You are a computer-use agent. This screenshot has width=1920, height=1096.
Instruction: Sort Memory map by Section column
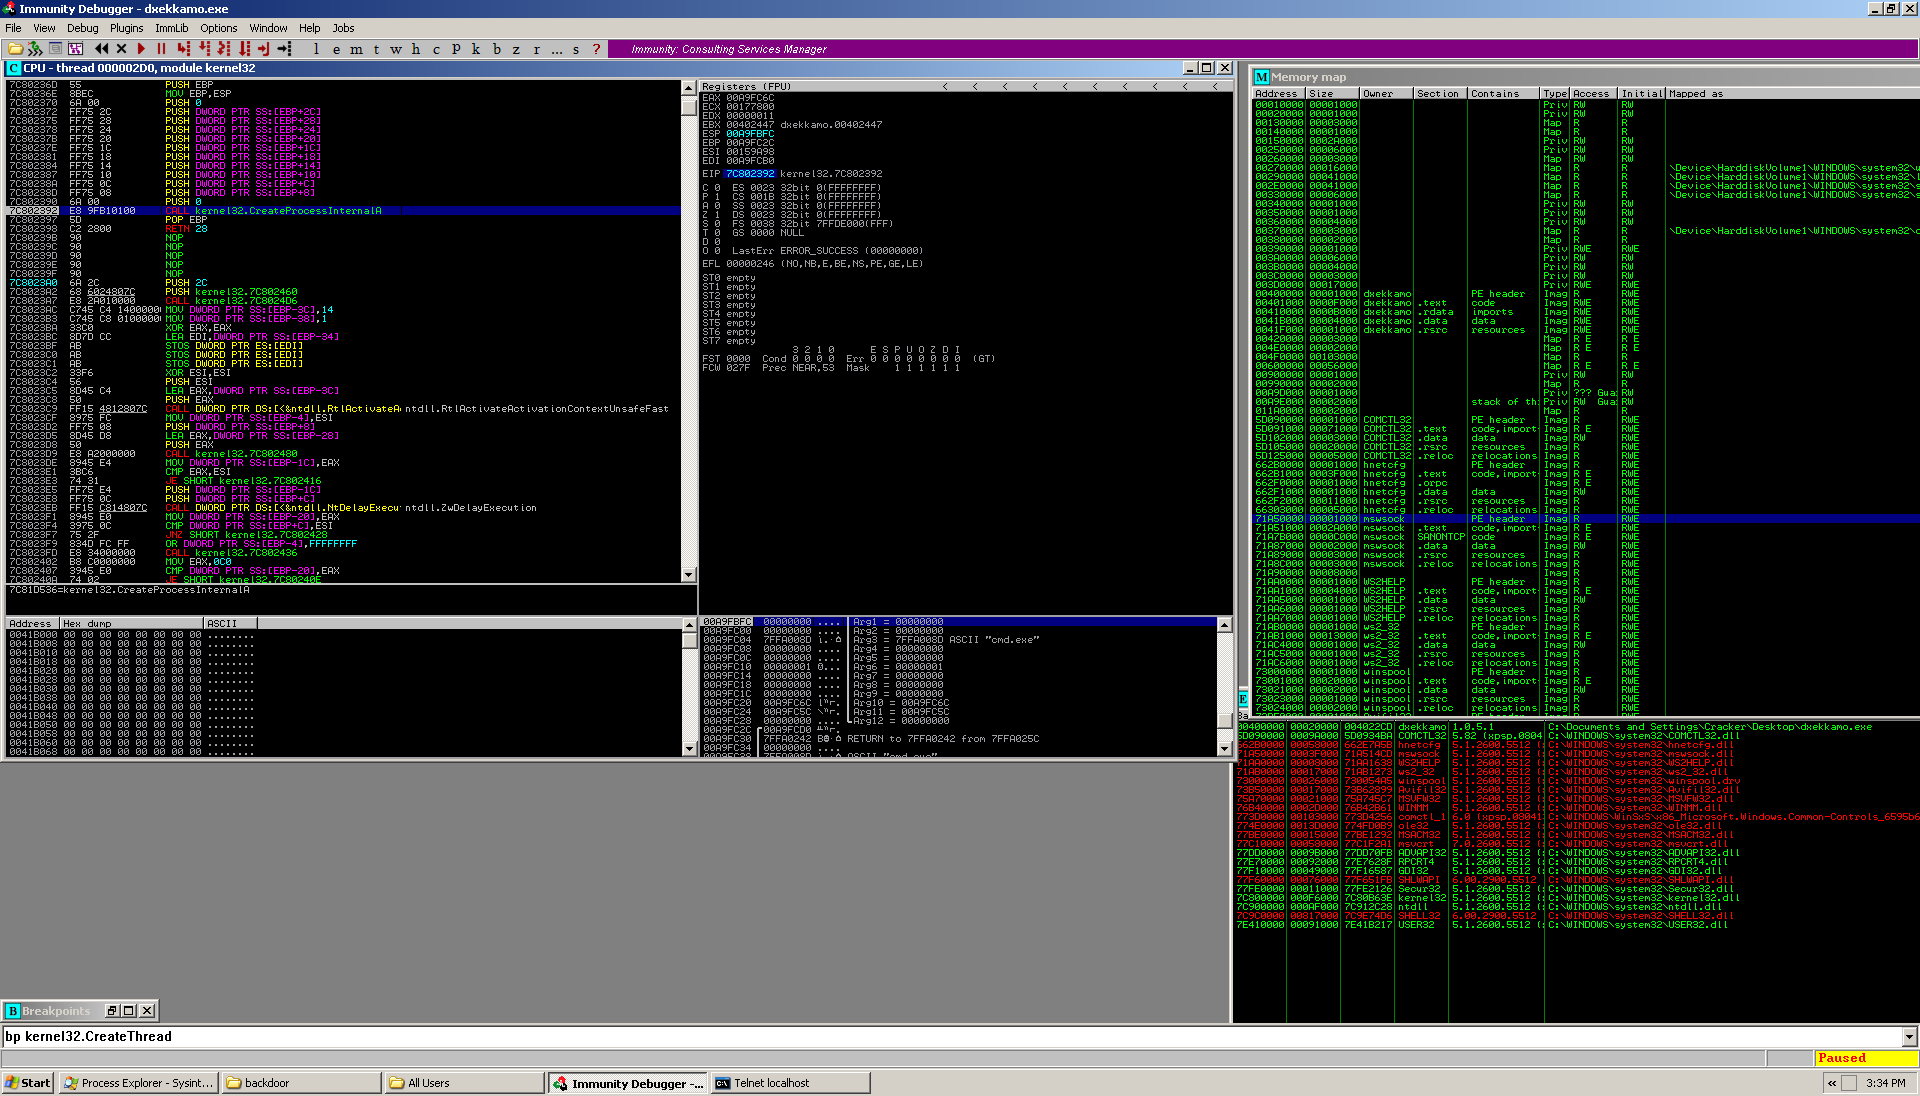click(x=1440, y=93)
